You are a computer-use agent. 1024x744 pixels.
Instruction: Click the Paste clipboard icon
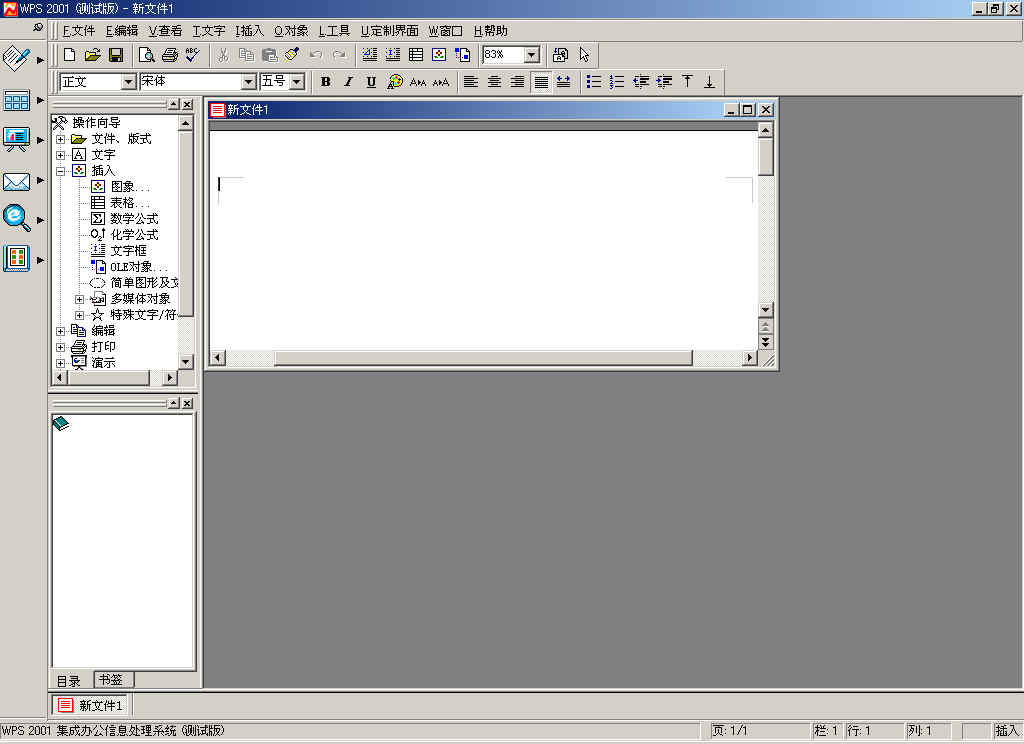(x=269, y=55)
